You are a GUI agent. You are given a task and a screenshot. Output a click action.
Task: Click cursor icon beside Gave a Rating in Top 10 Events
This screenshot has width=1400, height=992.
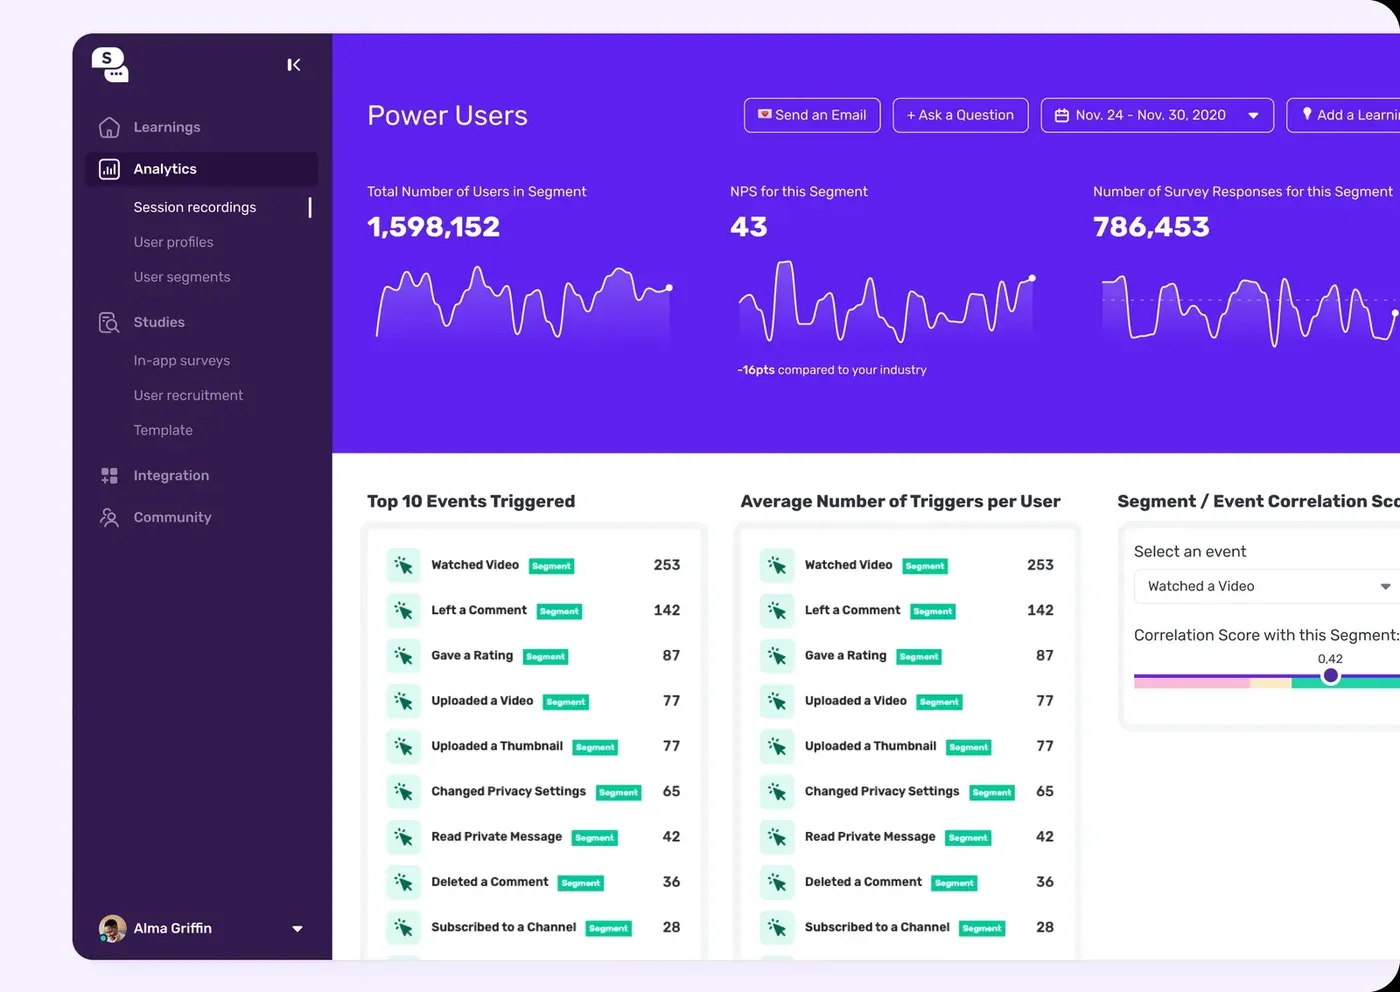click(x=404, y=656)
